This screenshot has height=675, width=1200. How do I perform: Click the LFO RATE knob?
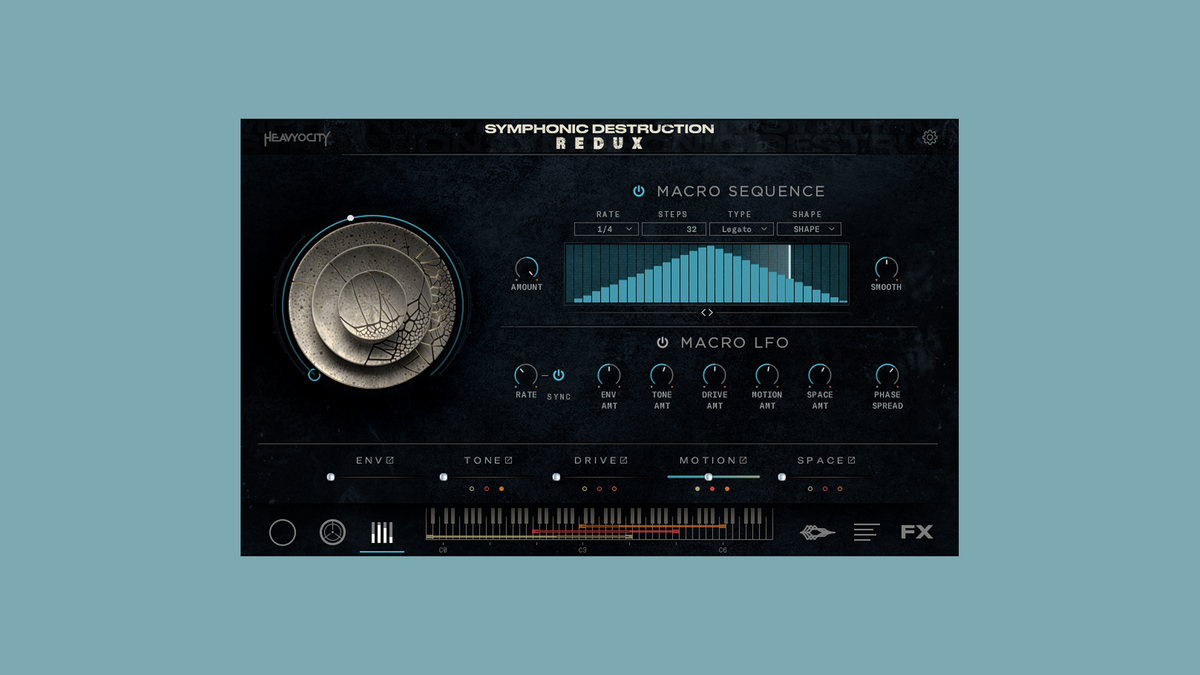pyautogui.click(x=526, y=376)
